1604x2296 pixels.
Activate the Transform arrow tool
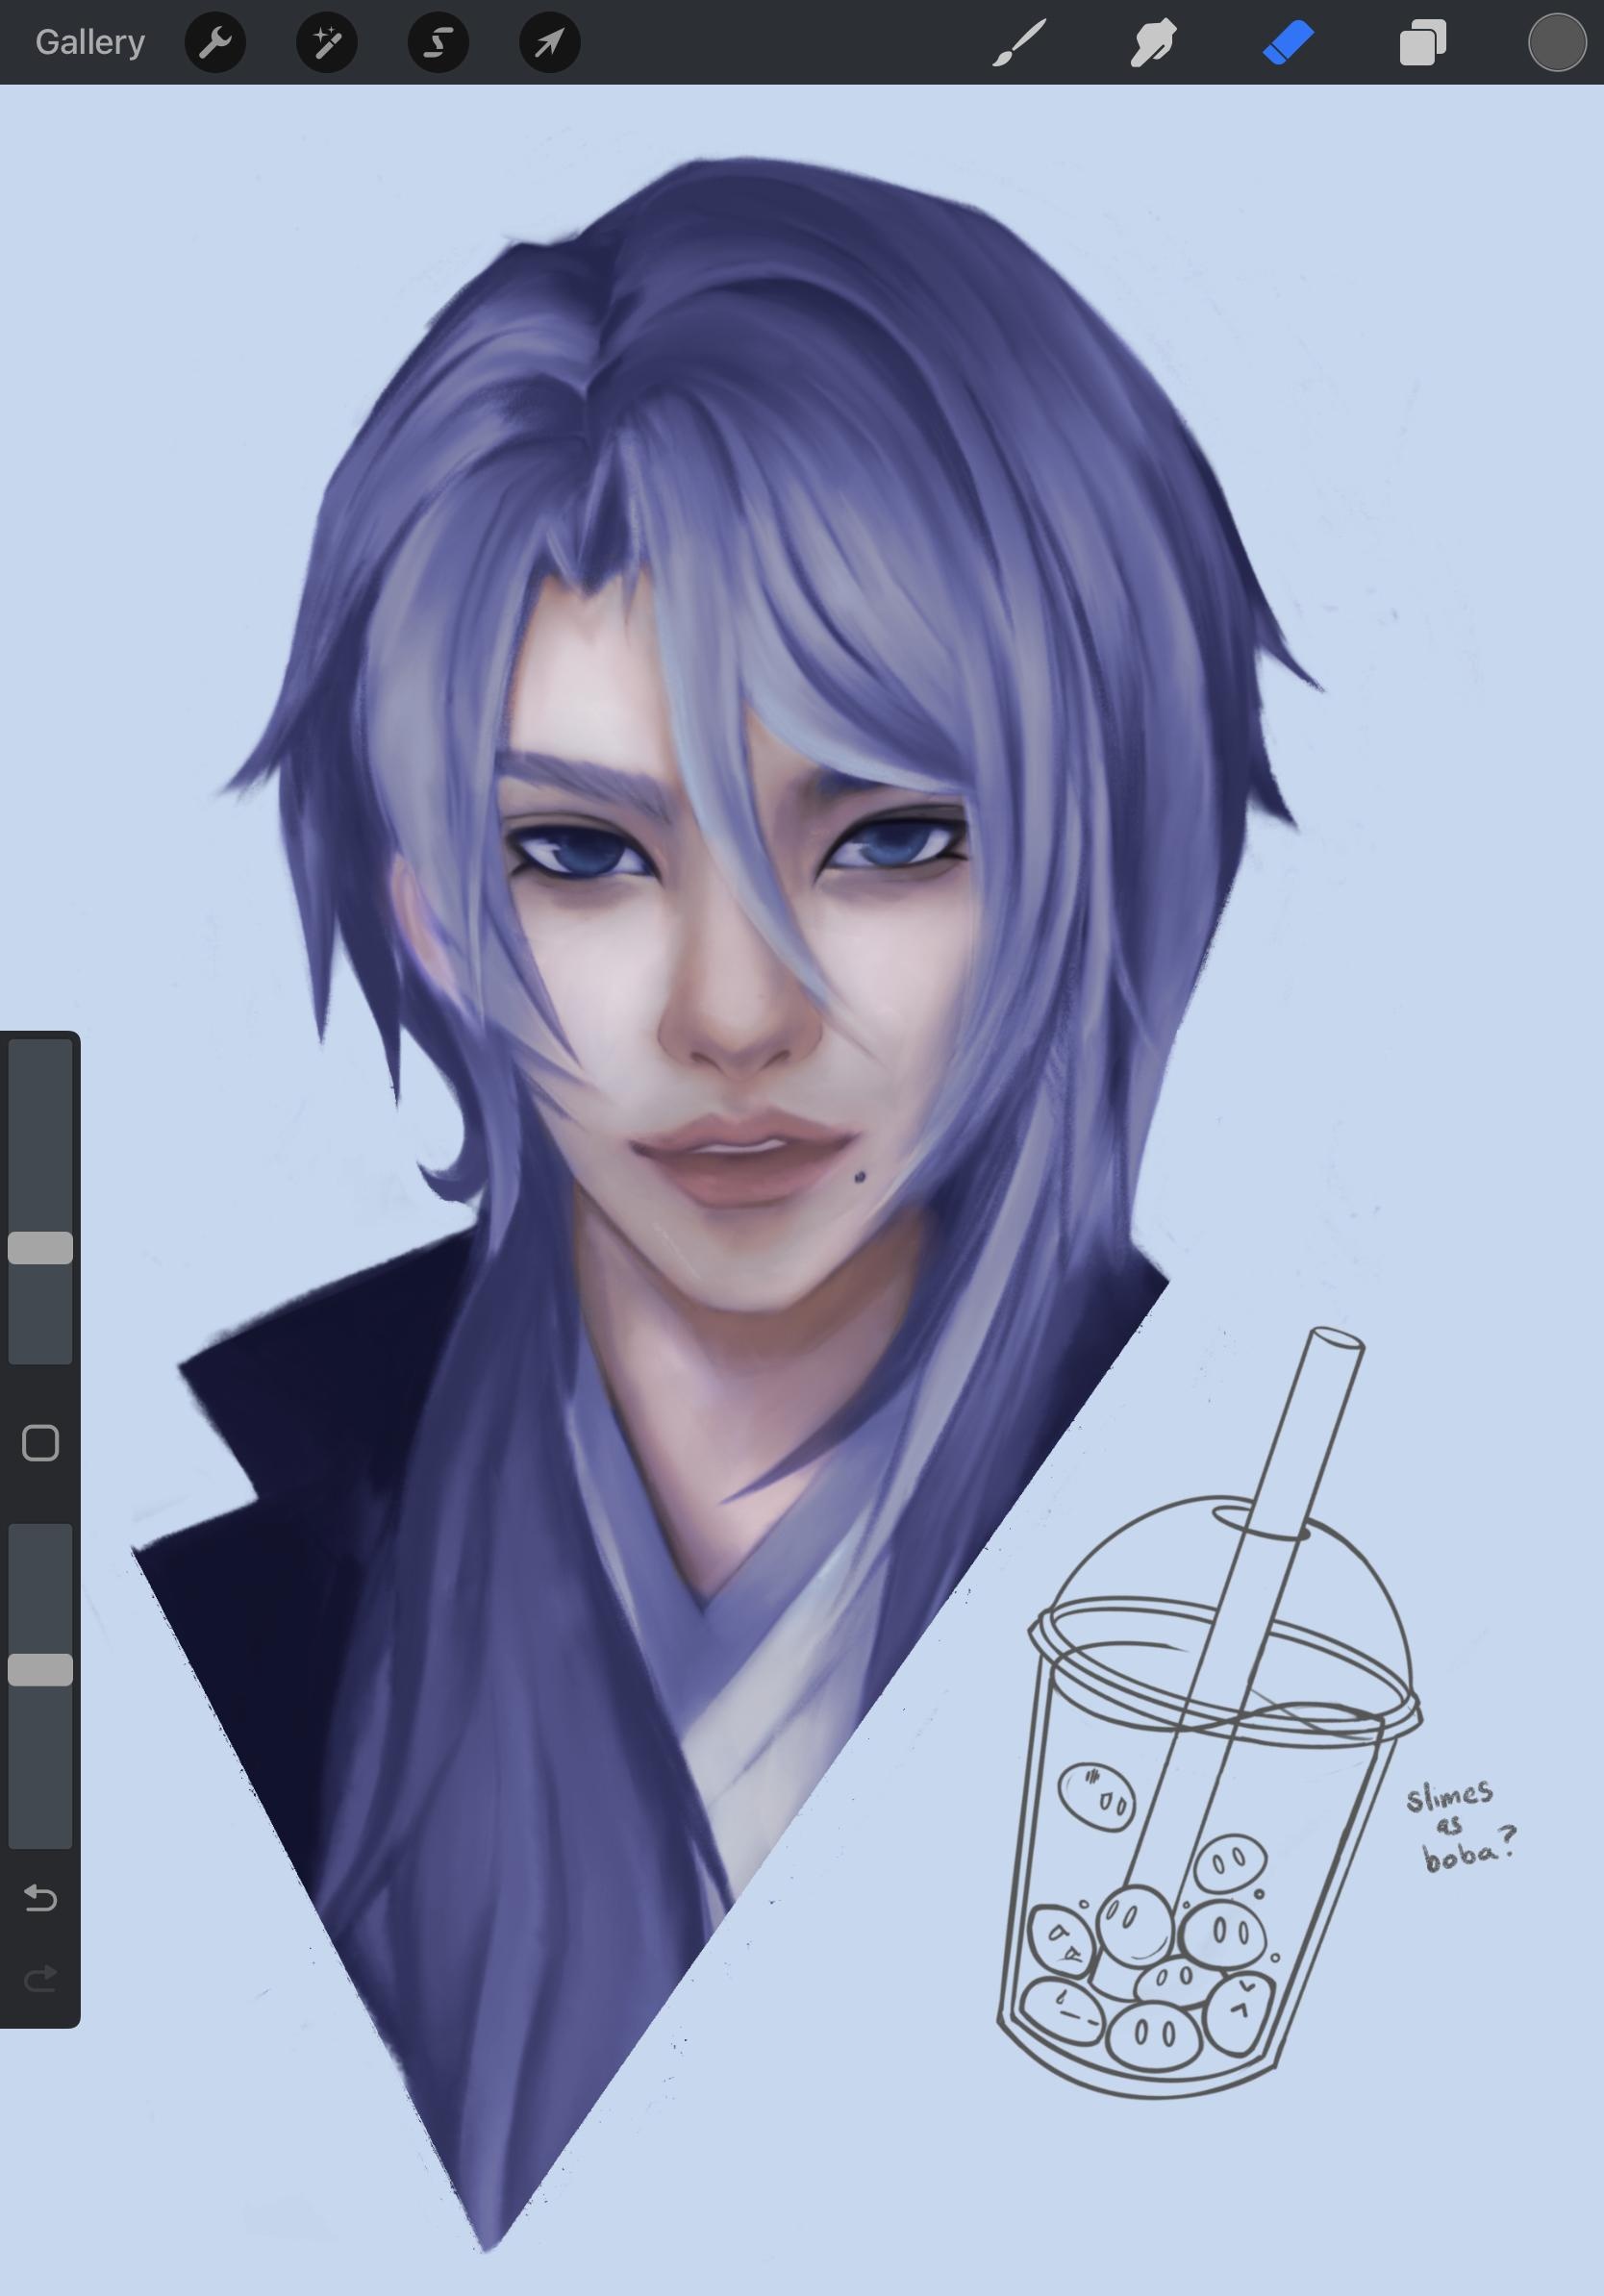pos(550,42)
